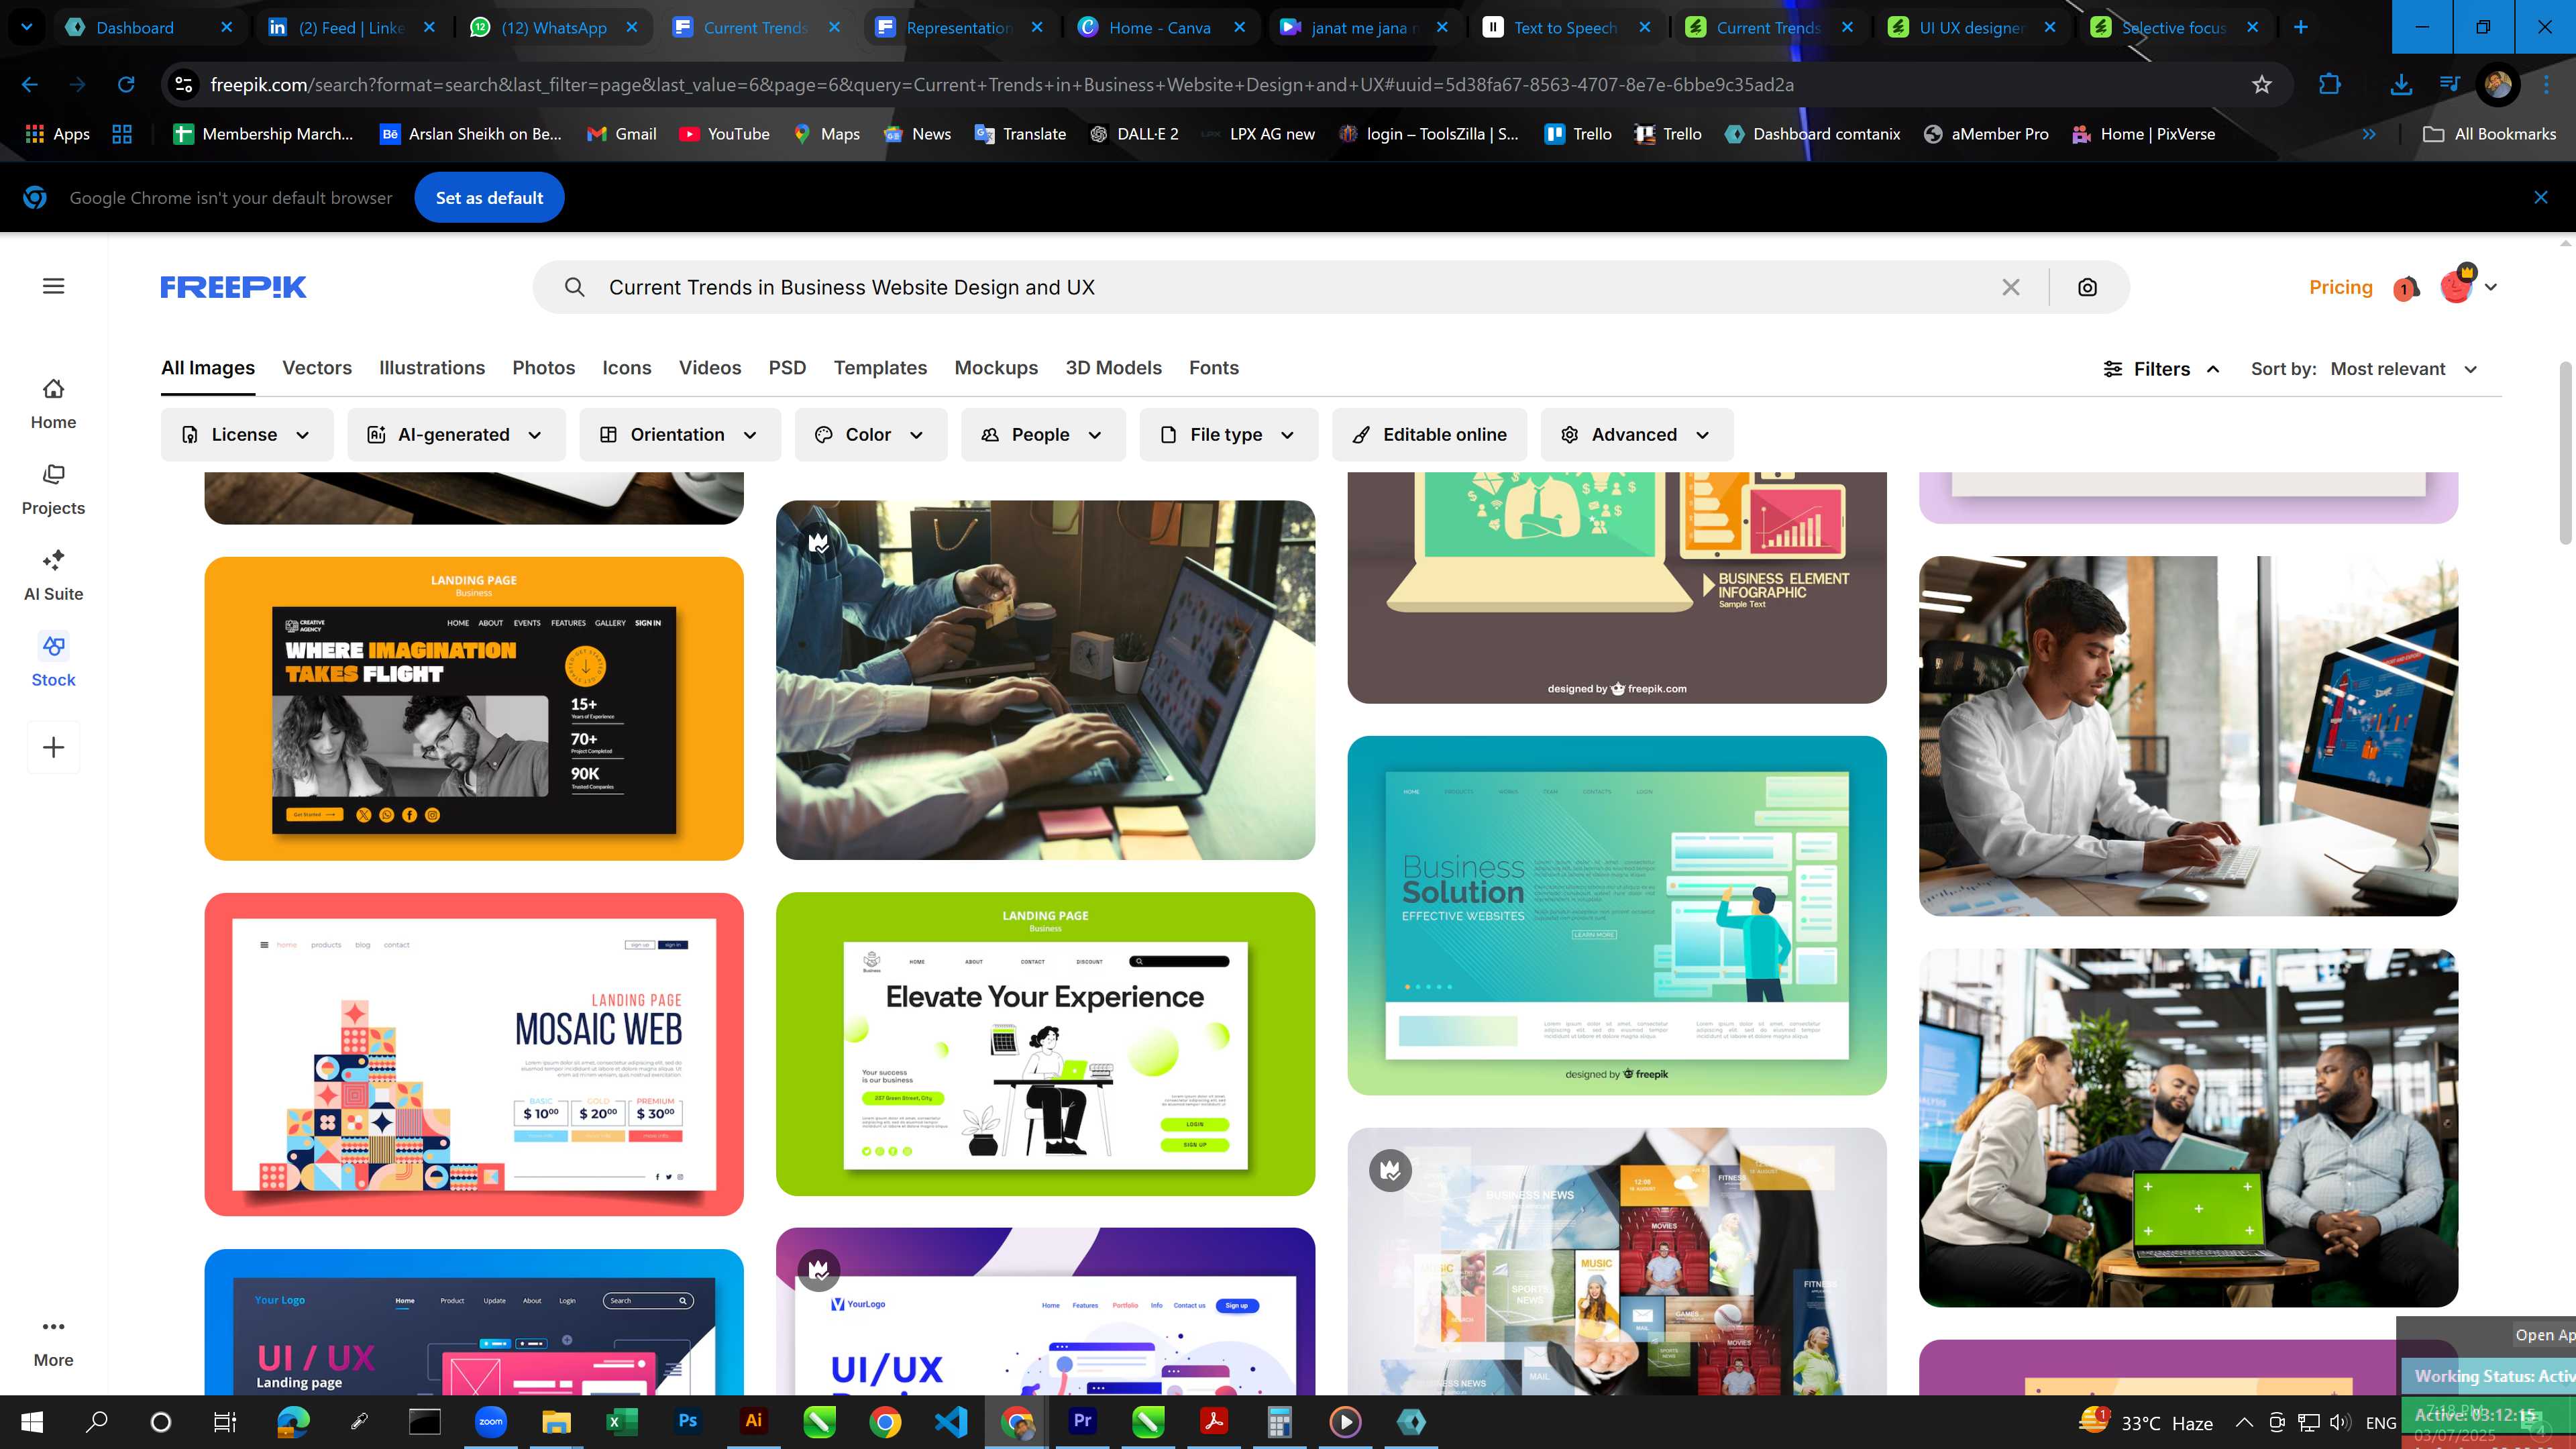Screen dimensions: 2576x1449
Task: Collapse the Filters panel
Action: coord(2161,369)
